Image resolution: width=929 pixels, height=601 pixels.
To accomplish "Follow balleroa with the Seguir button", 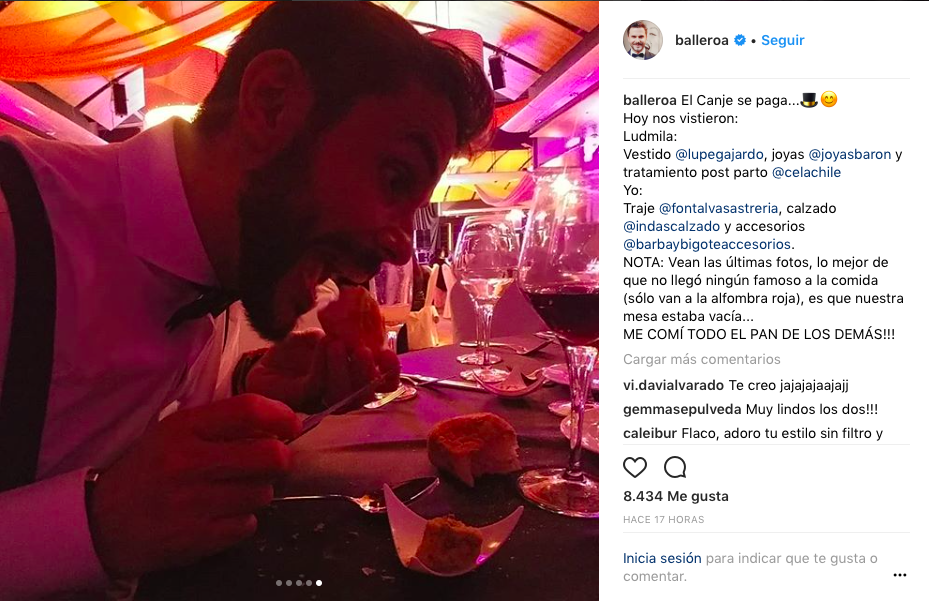I will [782, 41].
